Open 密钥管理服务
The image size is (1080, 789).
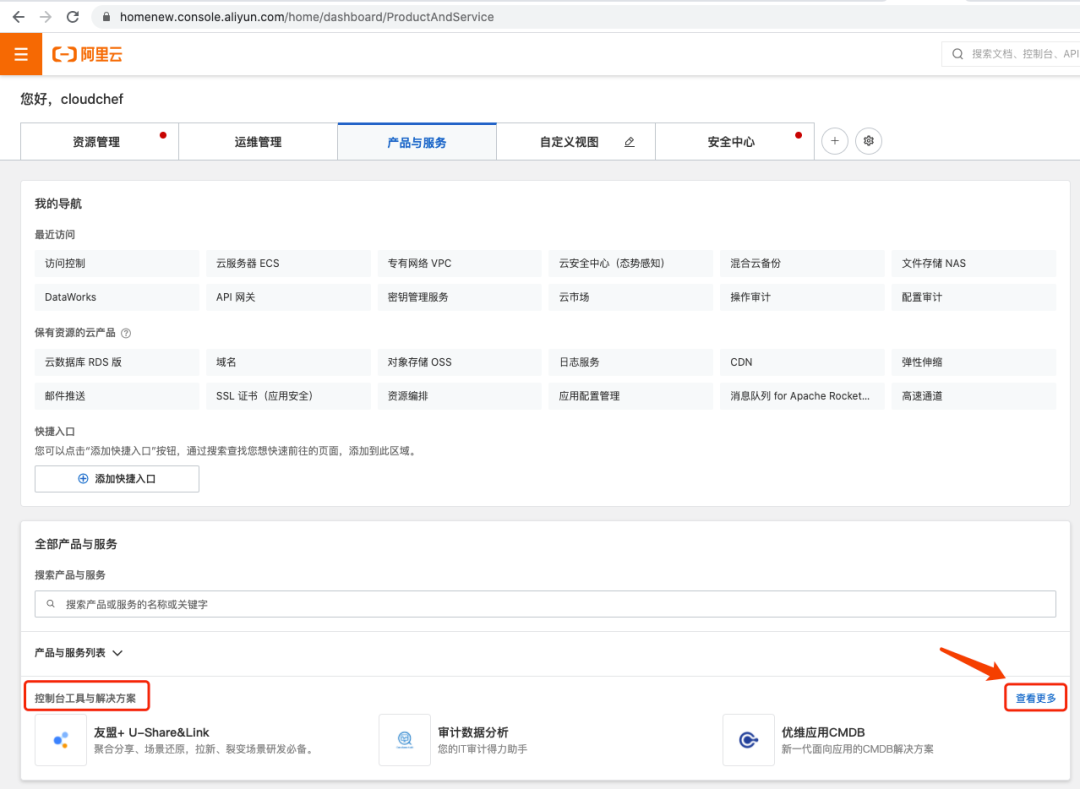459,297
